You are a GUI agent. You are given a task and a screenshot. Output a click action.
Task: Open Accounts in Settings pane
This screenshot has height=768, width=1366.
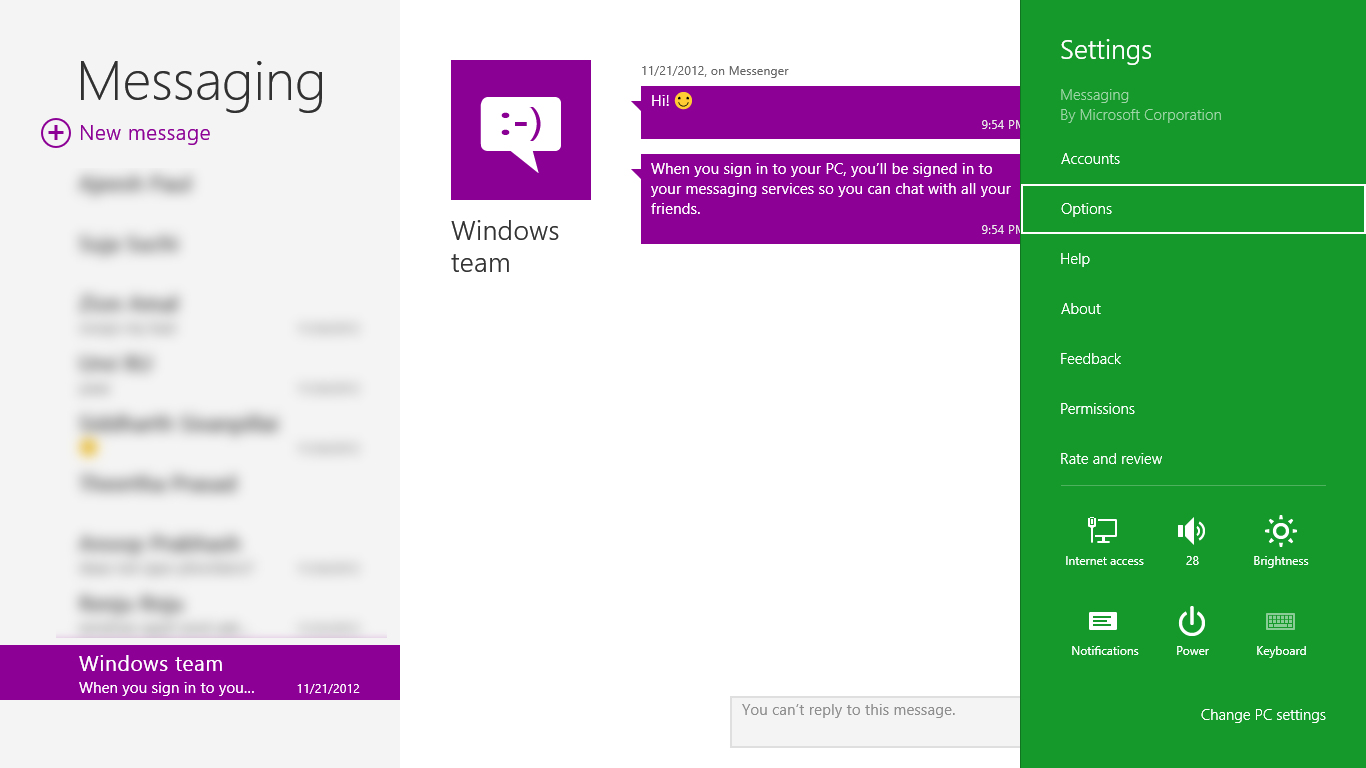1193,159
